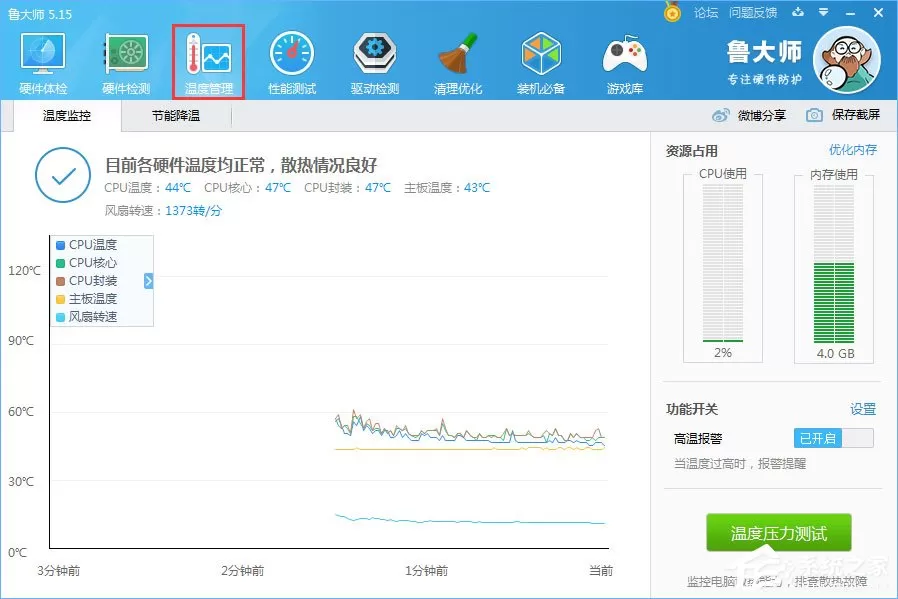Toggle 风扇转速 legend series

click(86, 317)
